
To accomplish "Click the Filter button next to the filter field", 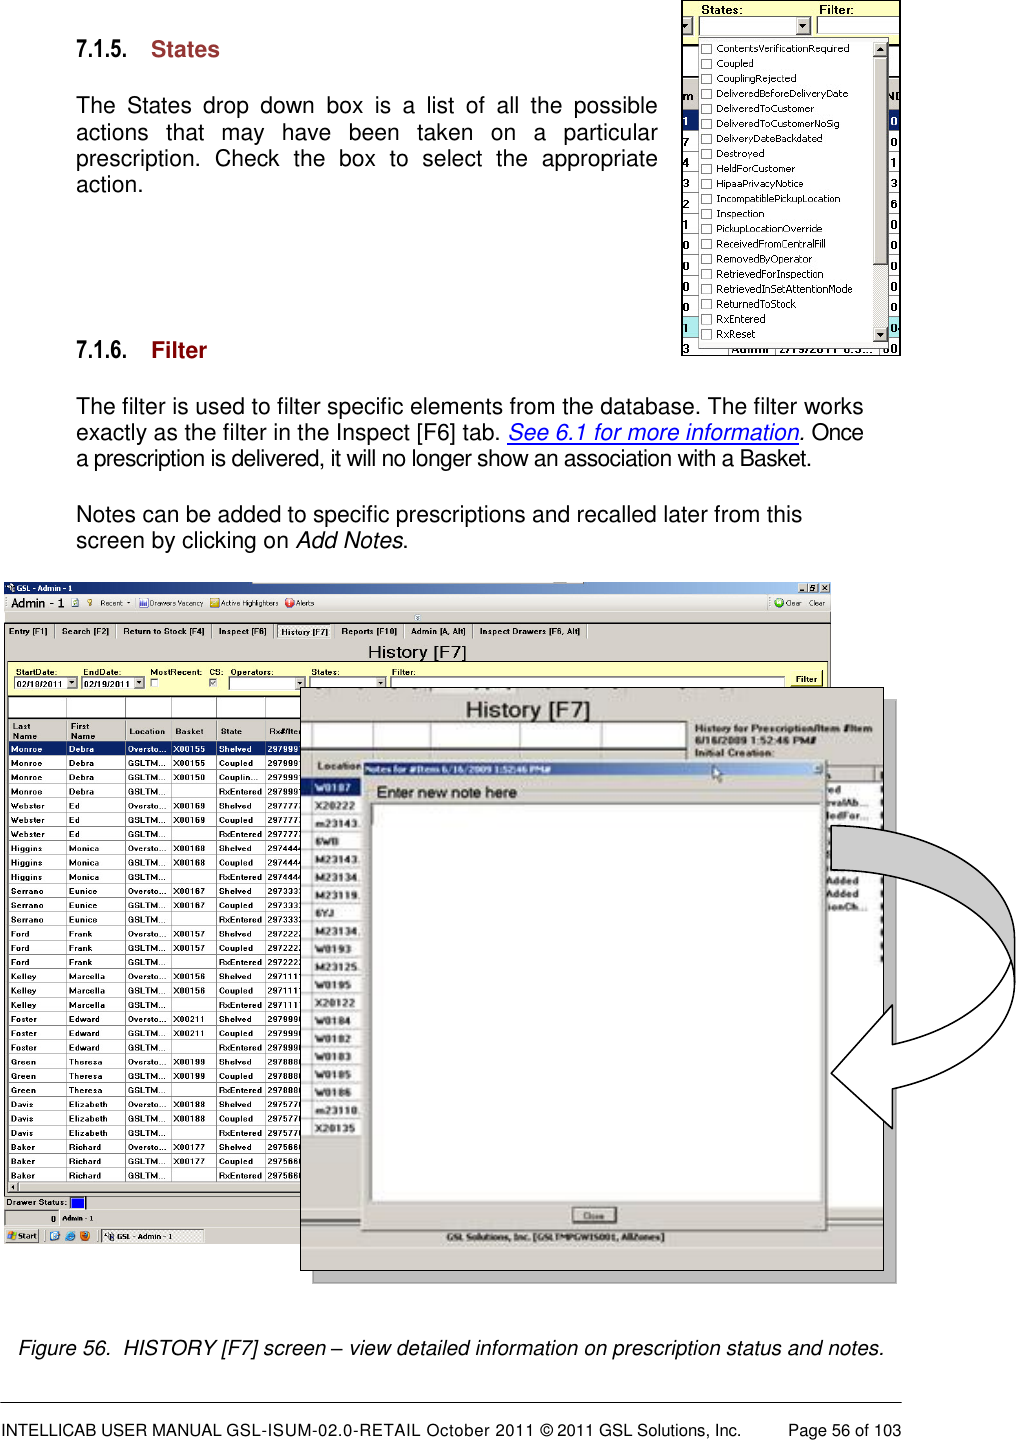I will pos(806,678).
